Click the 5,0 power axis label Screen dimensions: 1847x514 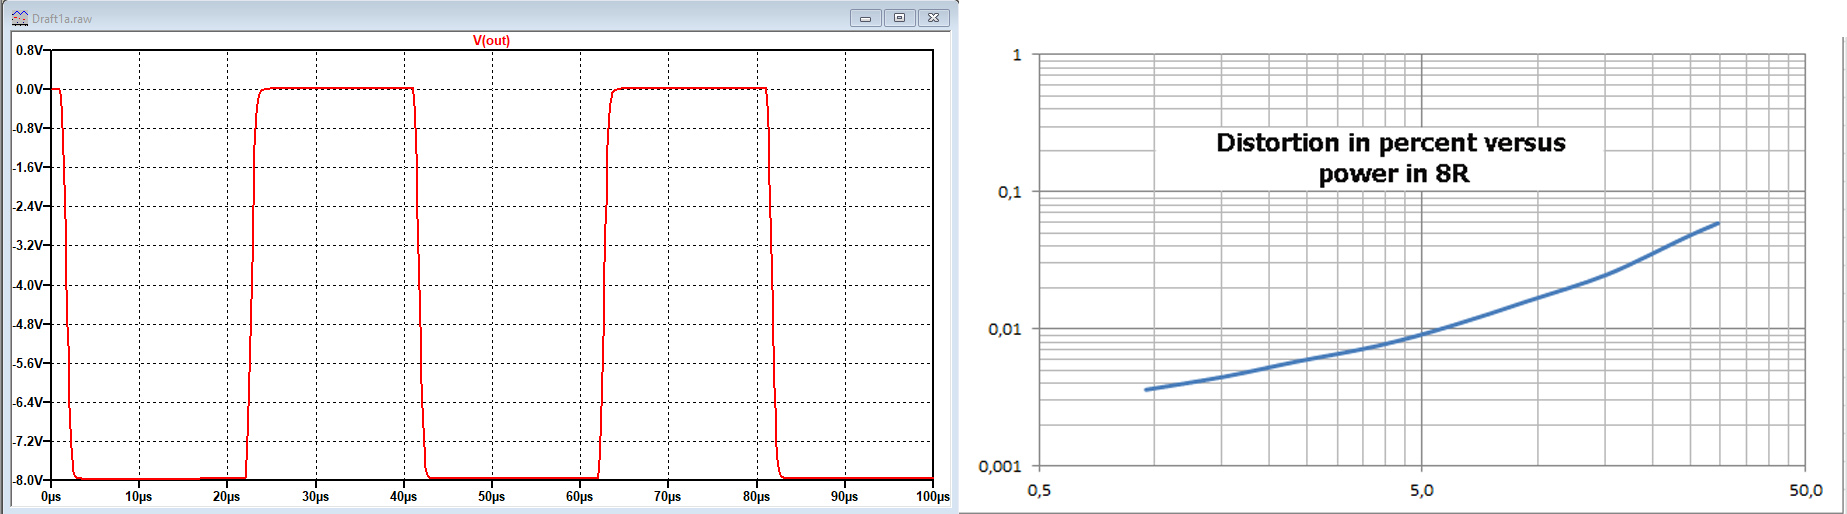point(1421,490)
